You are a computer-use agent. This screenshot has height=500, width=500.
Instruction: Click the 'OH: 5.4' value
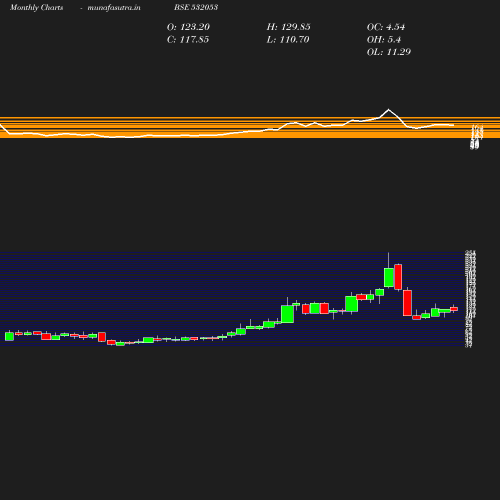tap(384, 40)
